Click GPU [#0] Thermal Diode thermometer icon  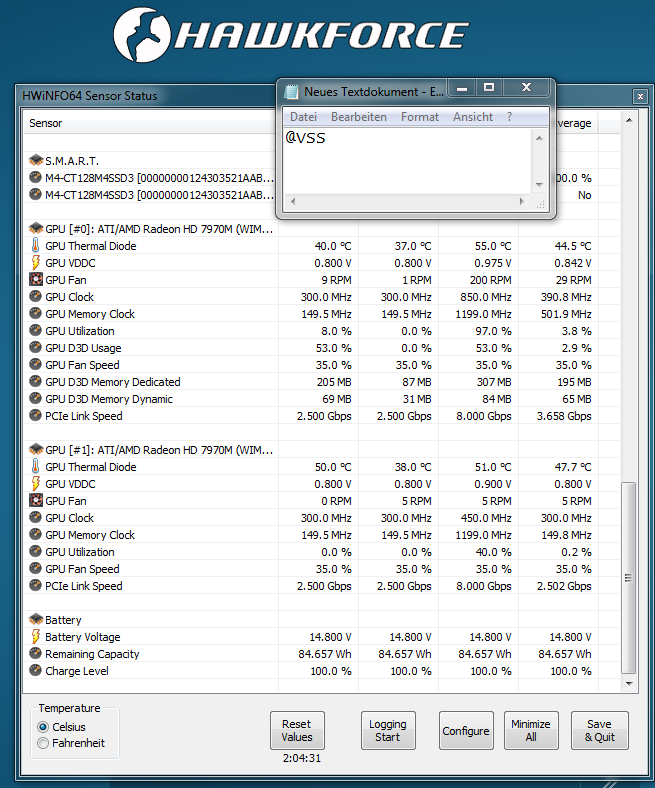tap(35, 245)
